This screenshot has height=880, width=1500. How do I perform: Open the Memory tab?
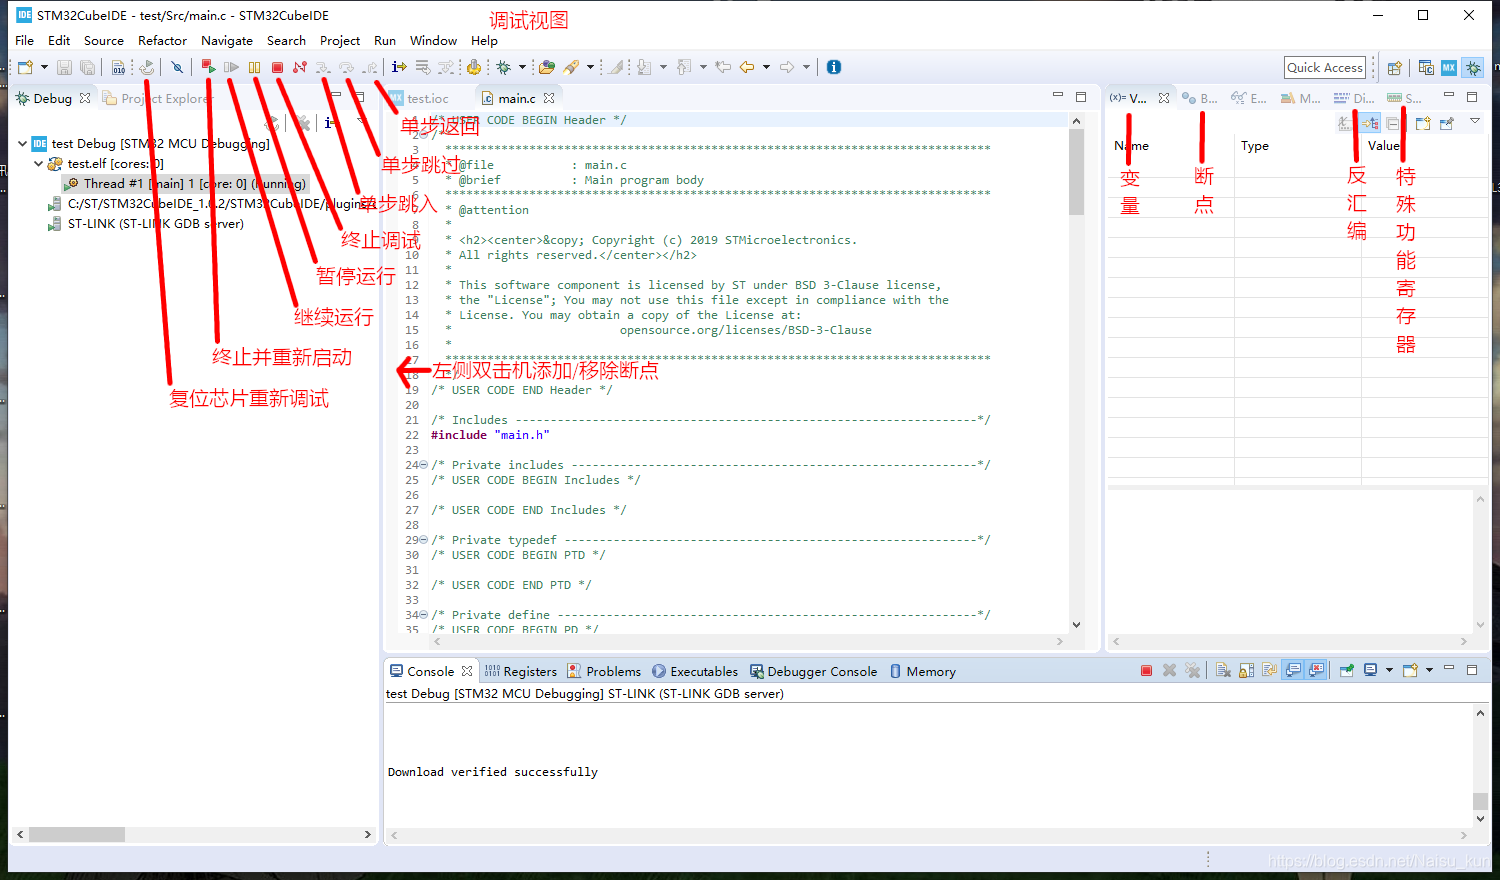(x=923, y=672)
